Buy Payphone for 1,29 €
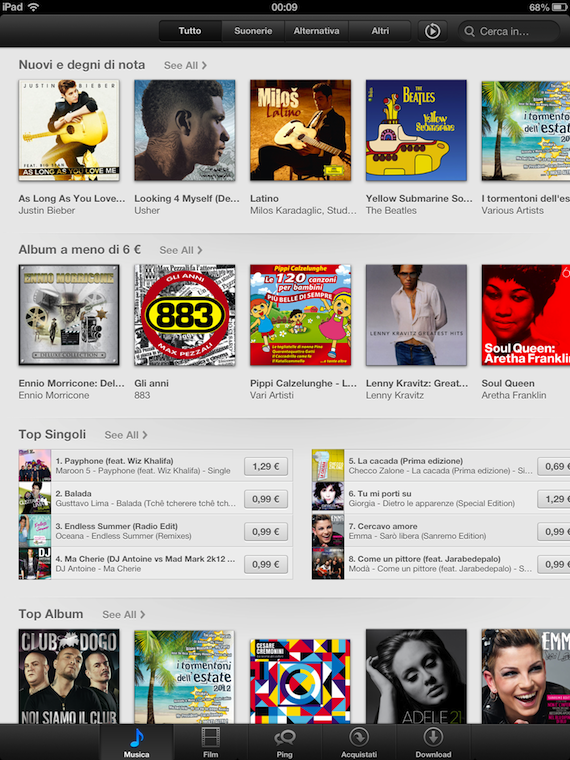 (266, 466)
